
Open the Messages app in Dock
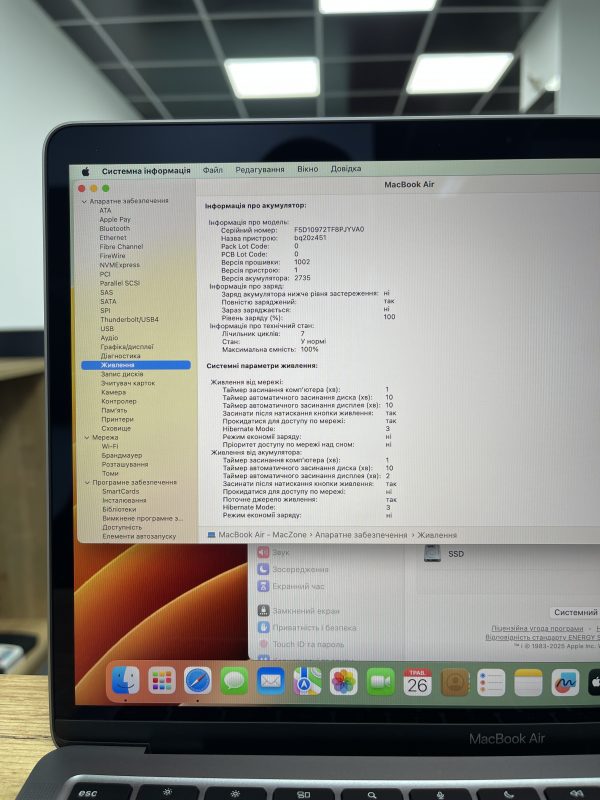pos(234,681)
